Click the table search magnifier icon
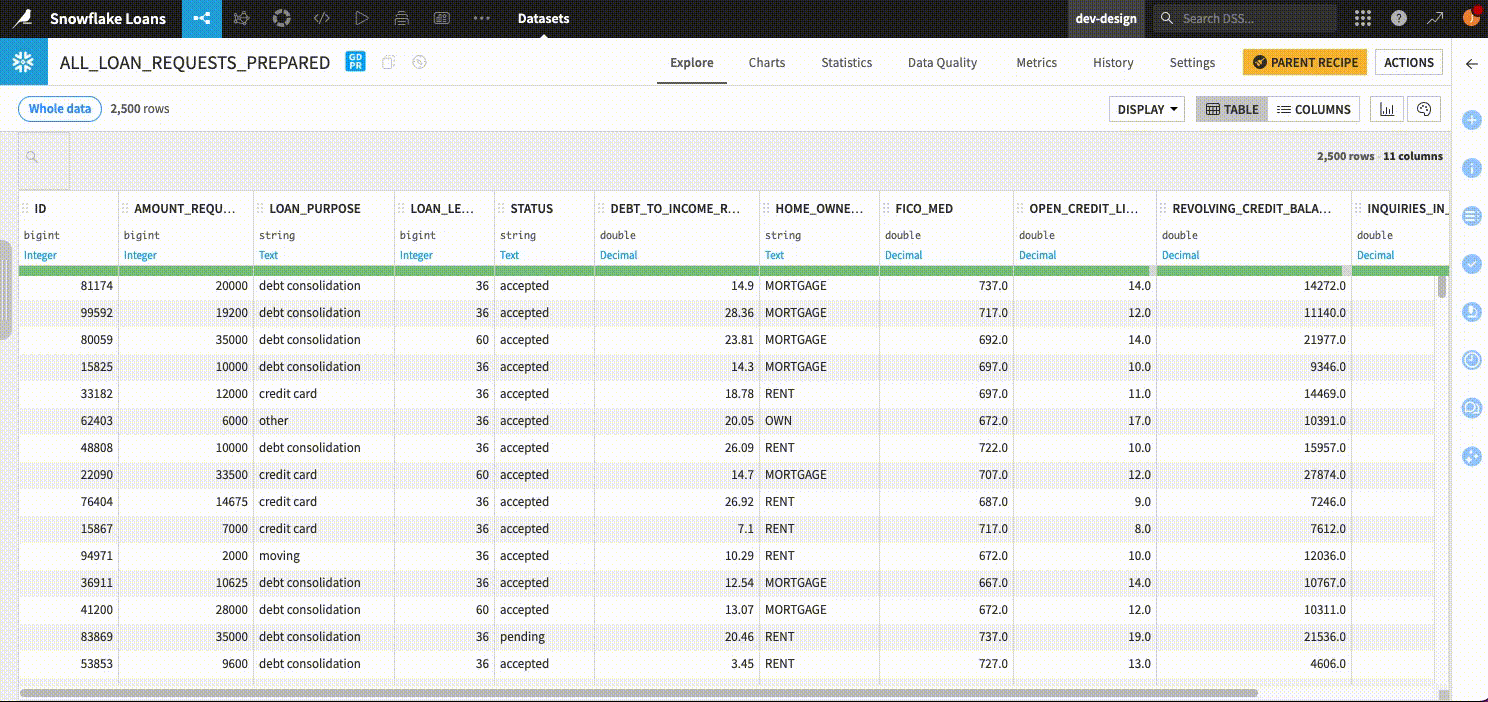1488x702 pixels. (x=32, y=157)
